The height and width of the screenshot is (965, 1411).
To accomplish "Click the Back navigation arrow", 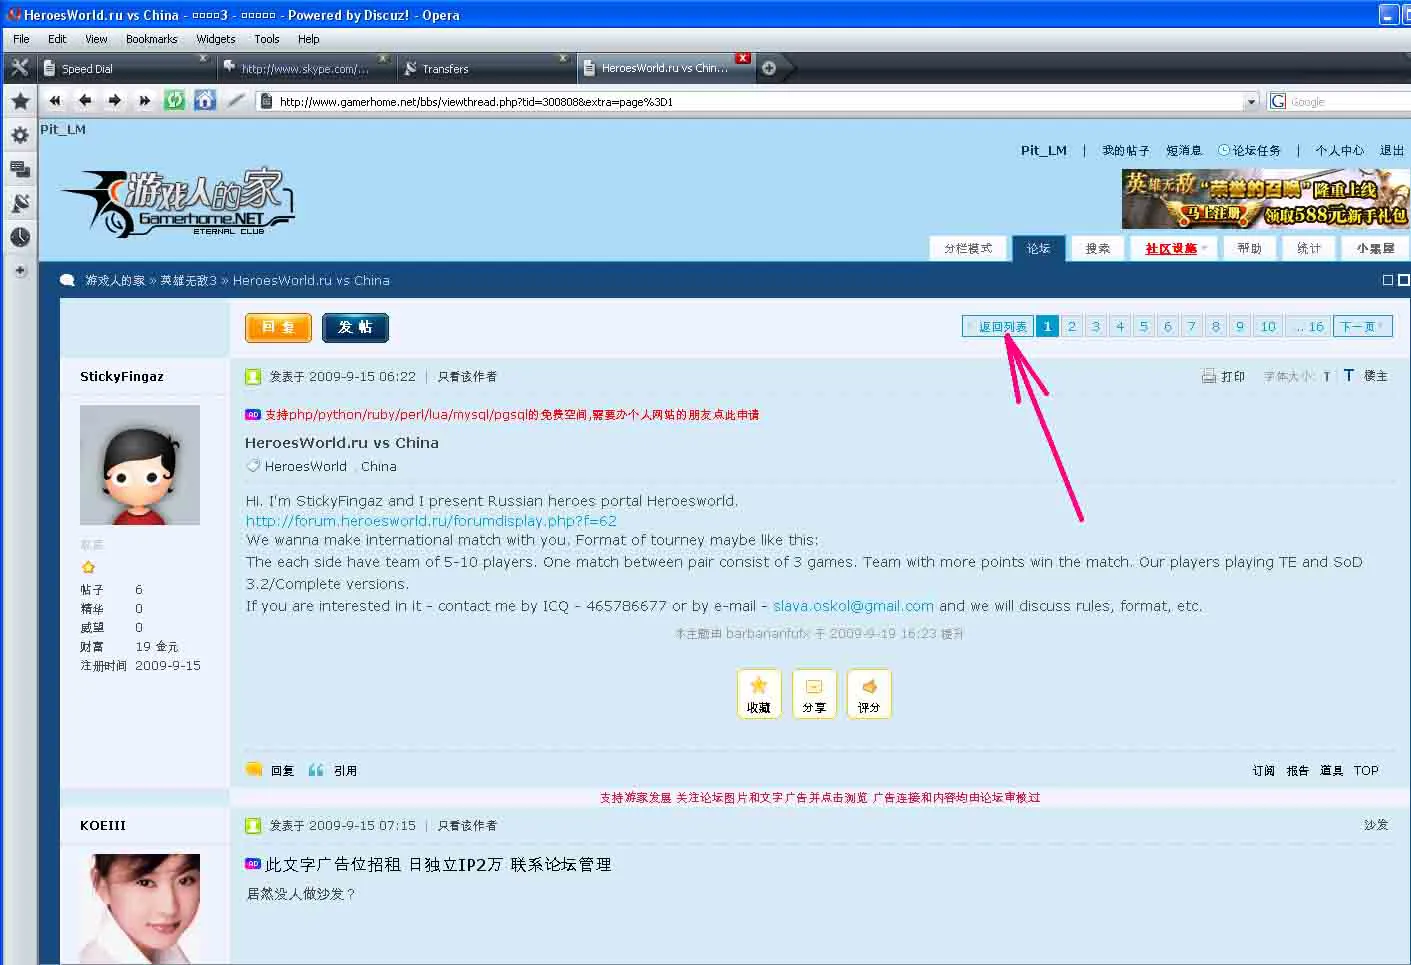I will tap(85, 100).
